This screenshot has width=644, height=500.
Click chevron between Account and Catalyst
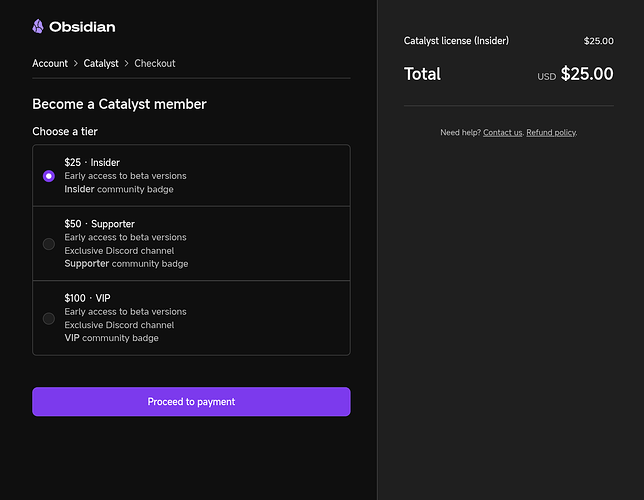[x=76, y=63]
